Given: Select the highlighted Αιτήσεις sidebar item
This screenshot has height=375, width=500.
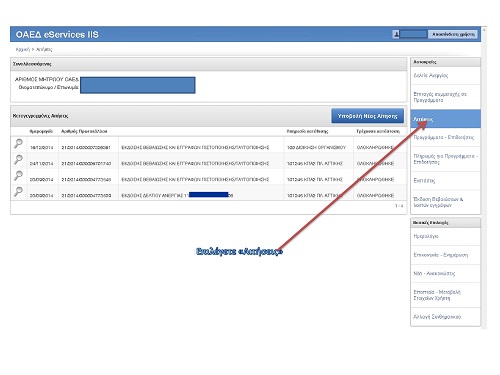Looking at the screenshot, I should point(445,119).
